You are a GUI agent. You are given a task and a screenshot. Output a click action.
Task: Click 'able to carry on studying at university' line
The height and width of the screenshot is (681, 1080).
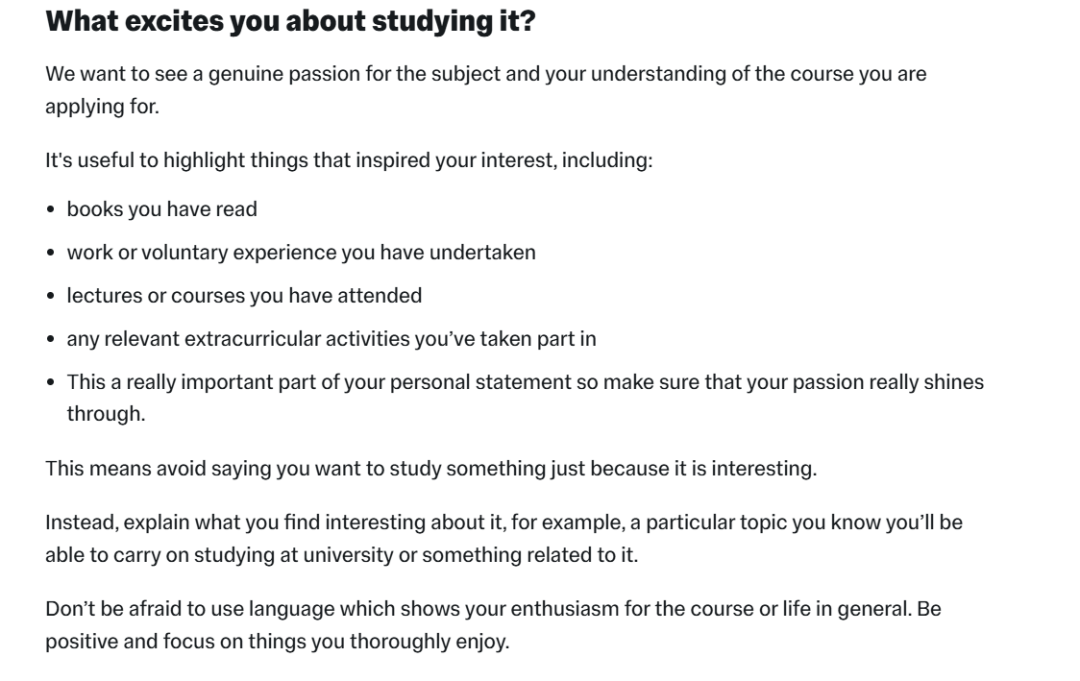tap(342, 555)
